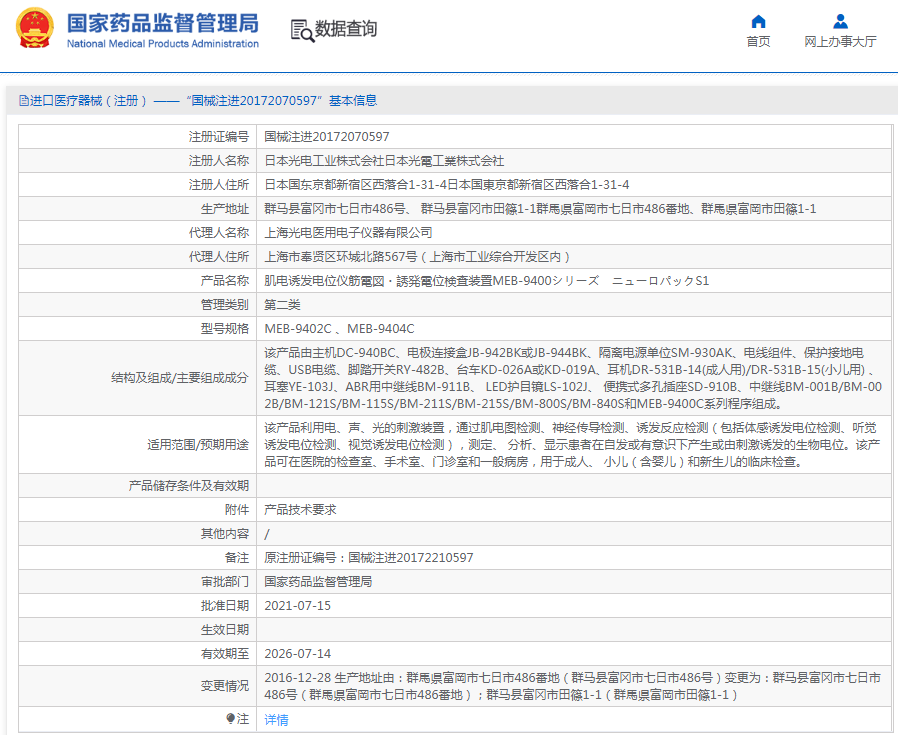Click the 首页 house icon
This screenshot has width=898, height=735.
(x=758, y=21)
